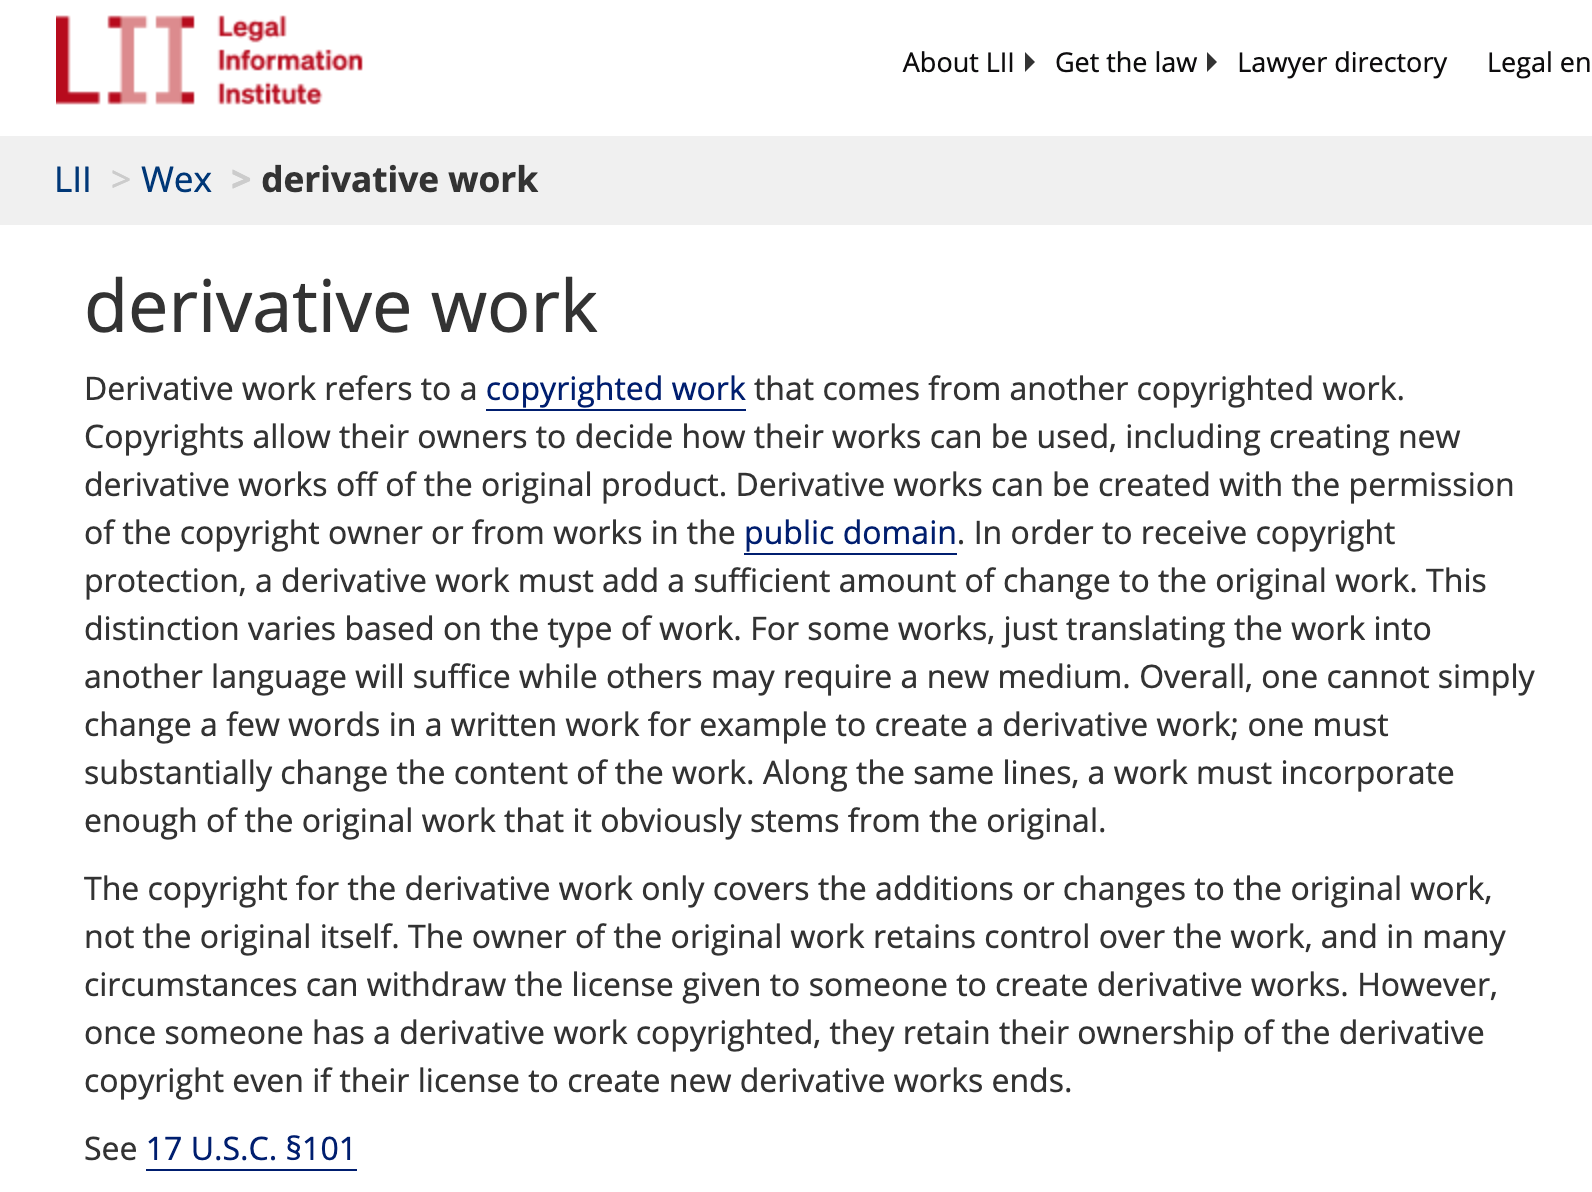
Task: Click the LII Legal Information Institute logo
Action: (x=209, y=60)
